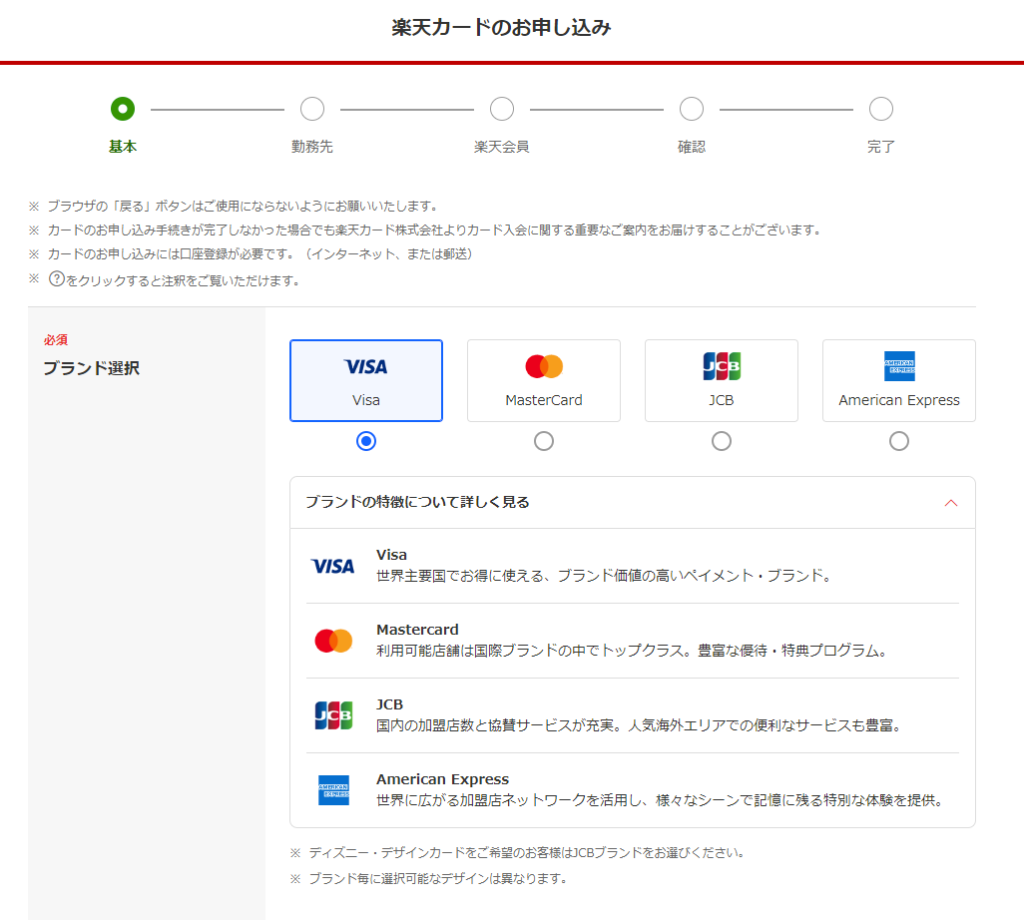The width and height of the screenshot is (1024, 920).
Task: Click the red chevron arrow icon
Action: coord(951,503)
